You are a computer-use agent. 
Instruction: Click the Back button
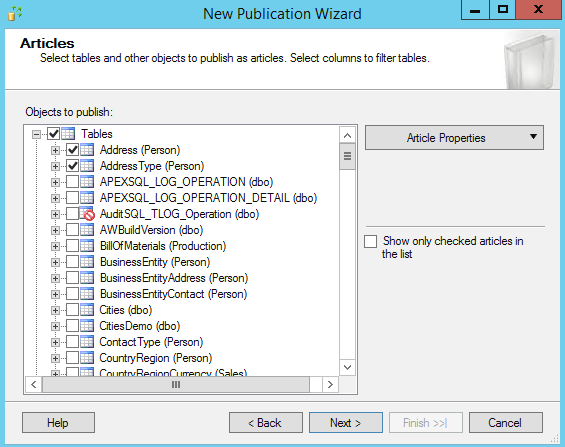[266, 423]
